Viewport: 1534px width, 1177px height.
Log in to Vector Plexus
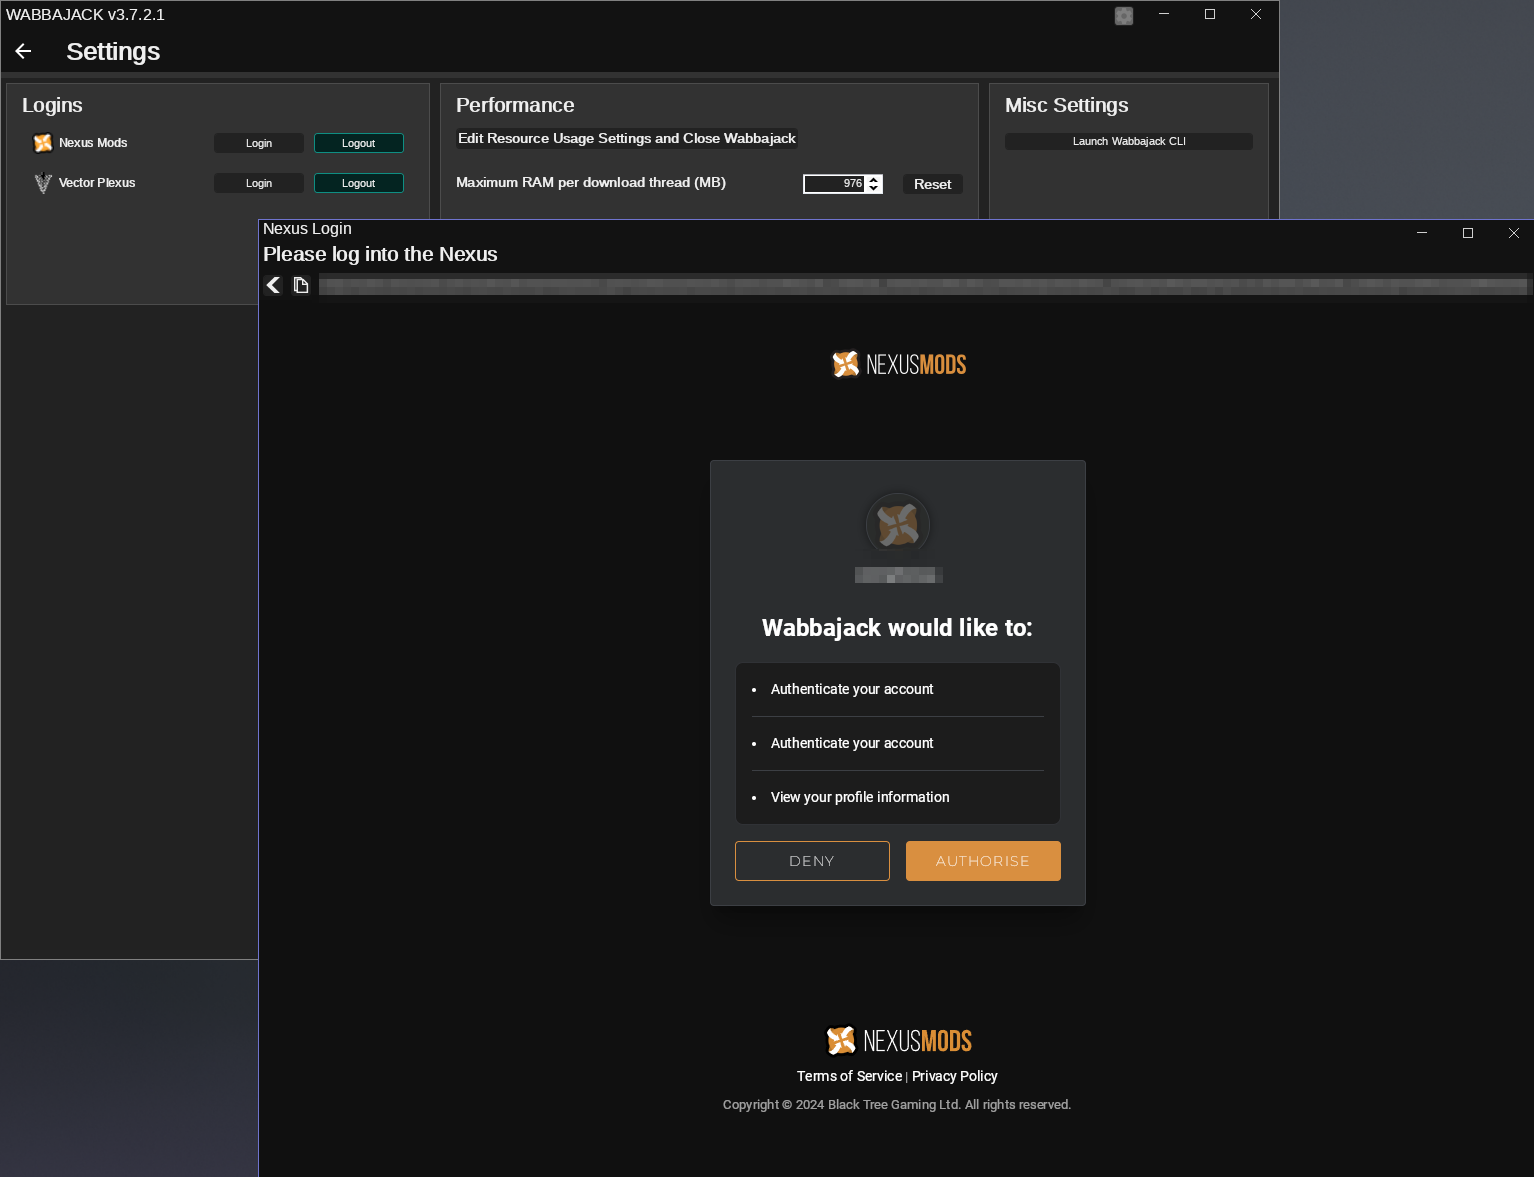[x=259, y=183]
